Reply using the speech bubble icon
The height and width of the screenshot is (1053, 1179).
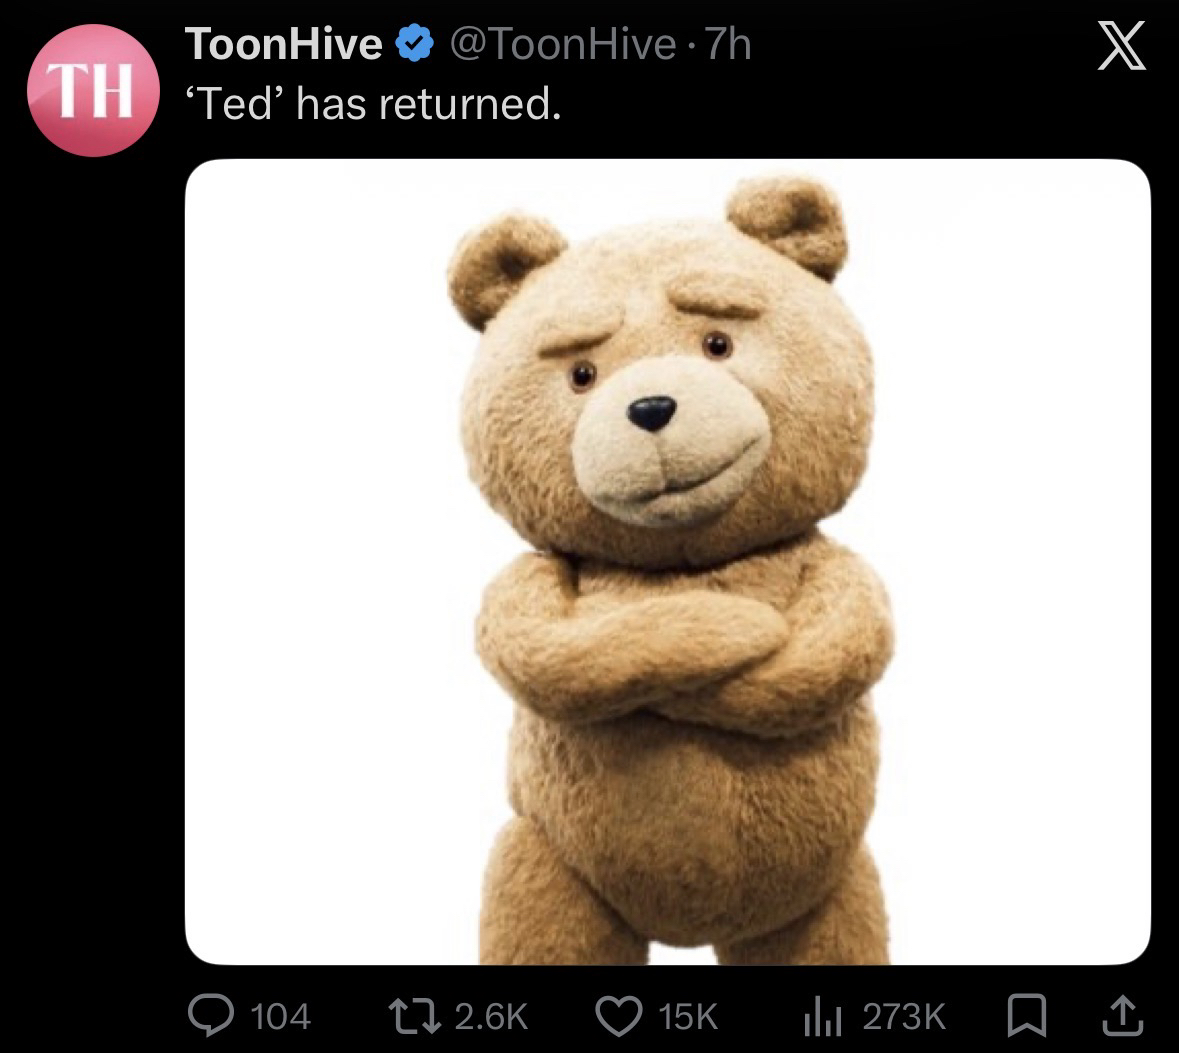coord(208,1016)
